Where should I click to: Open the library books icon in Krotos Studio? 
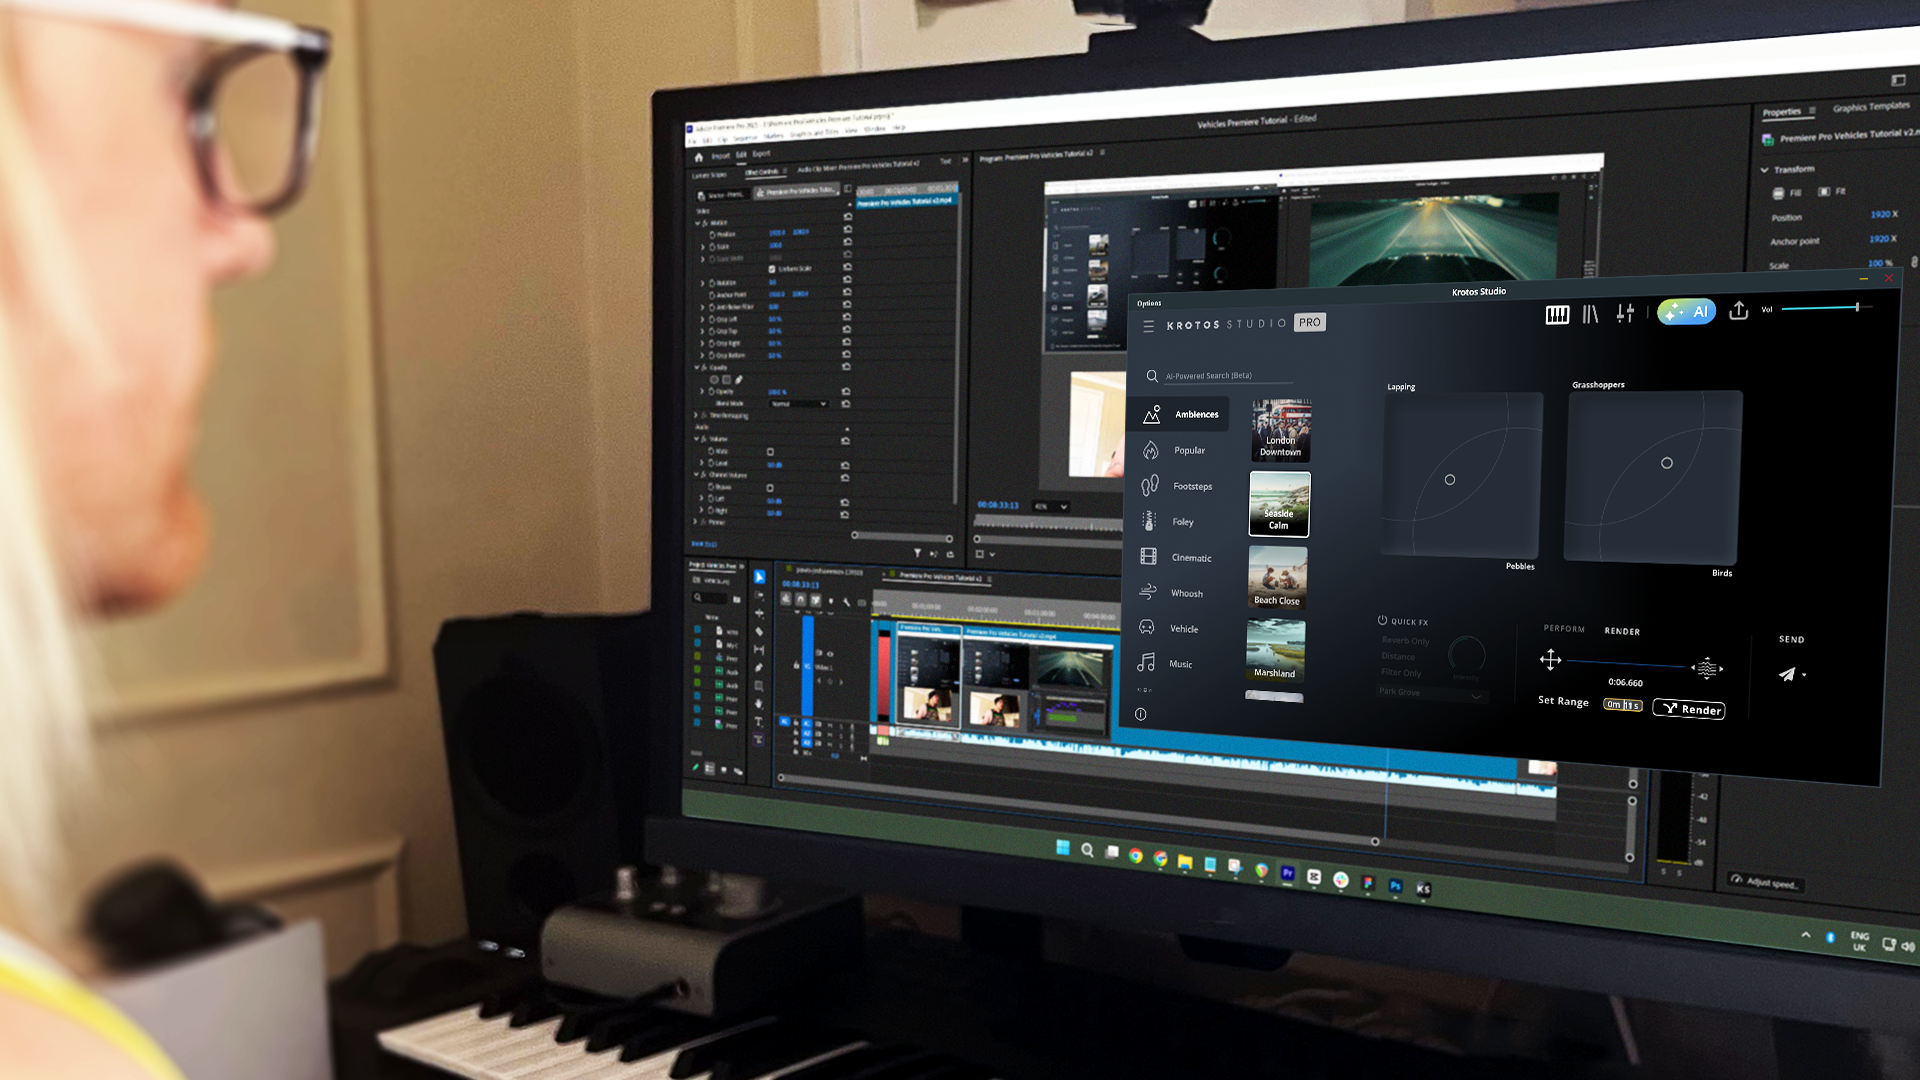1590,314
